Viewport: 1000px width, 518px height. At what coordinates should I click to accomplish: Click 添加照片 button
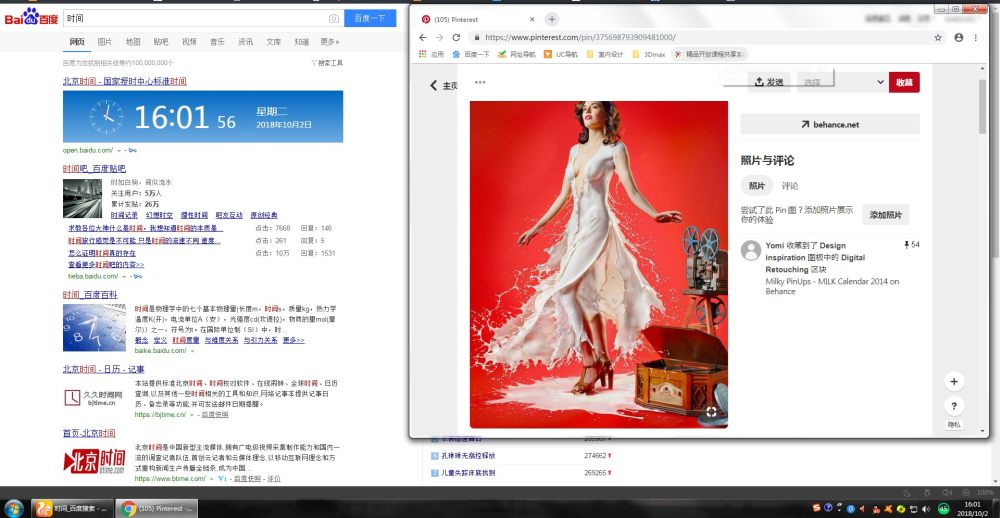pos(886,215)
